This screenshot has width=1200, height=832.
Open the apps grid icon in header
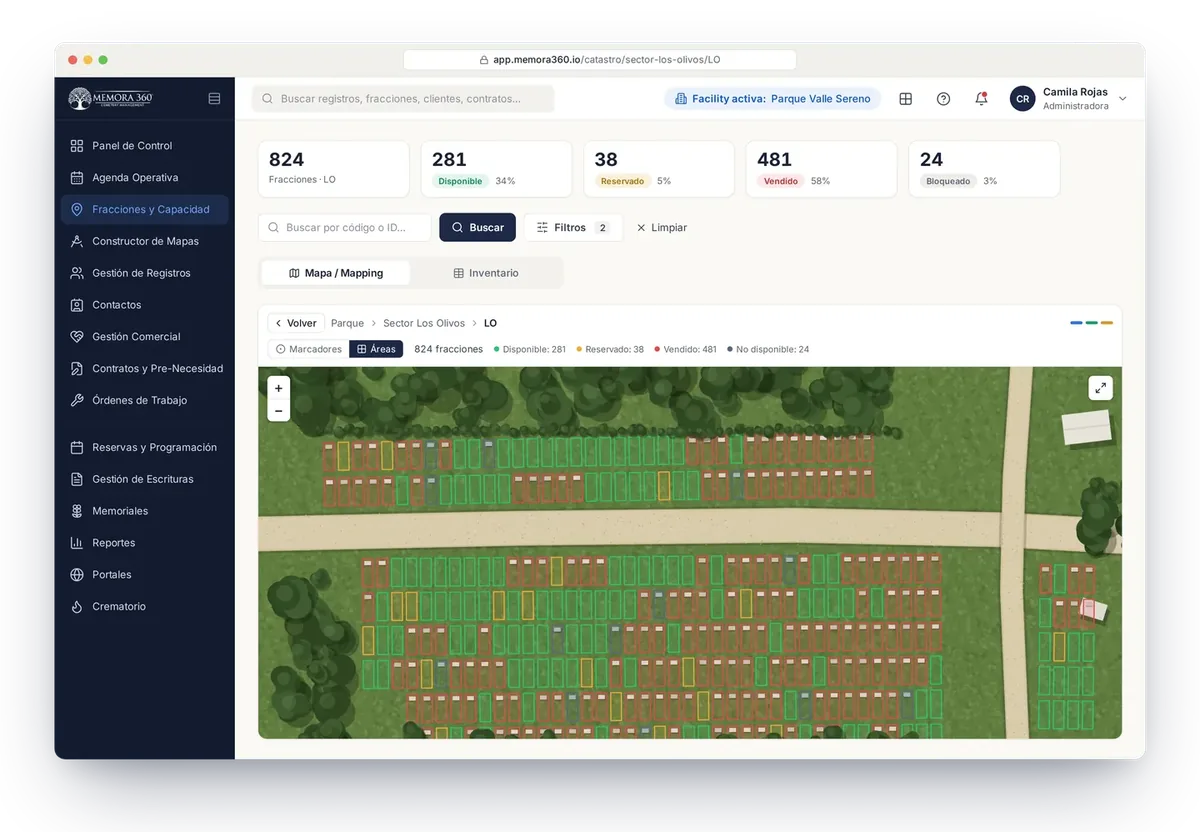[x=906, y=99]
